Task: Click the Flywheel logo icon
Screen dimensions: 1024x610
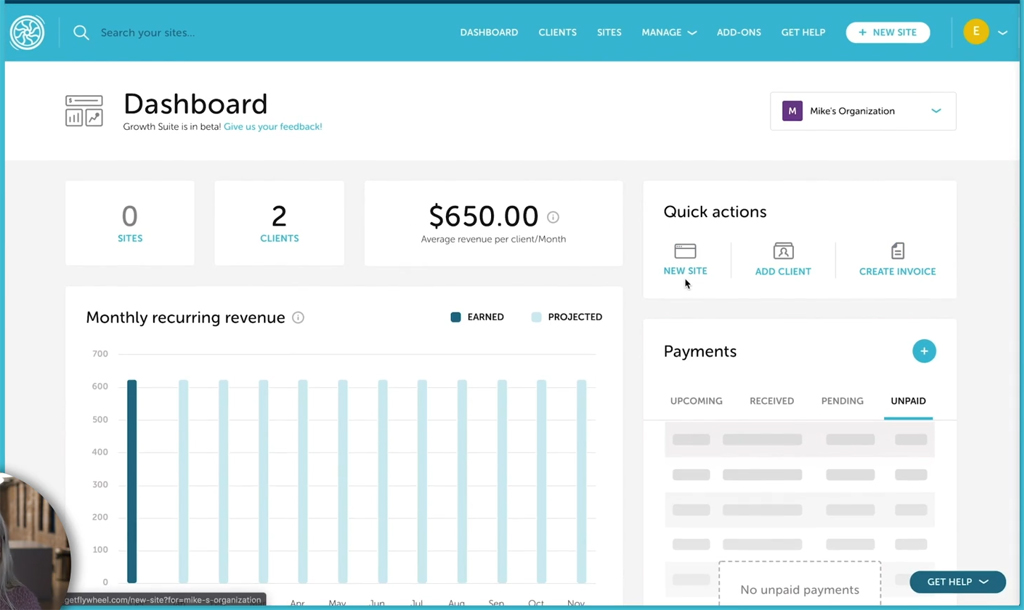Action: click(x=27, y=32)
